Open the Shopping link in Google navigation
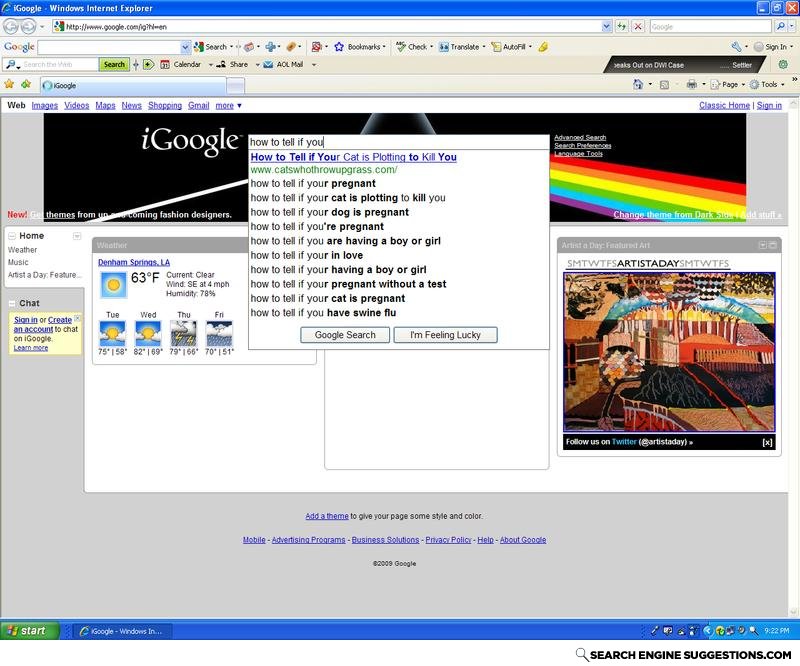The width and height of the screenshot is (800, 666). click(165, 106)
